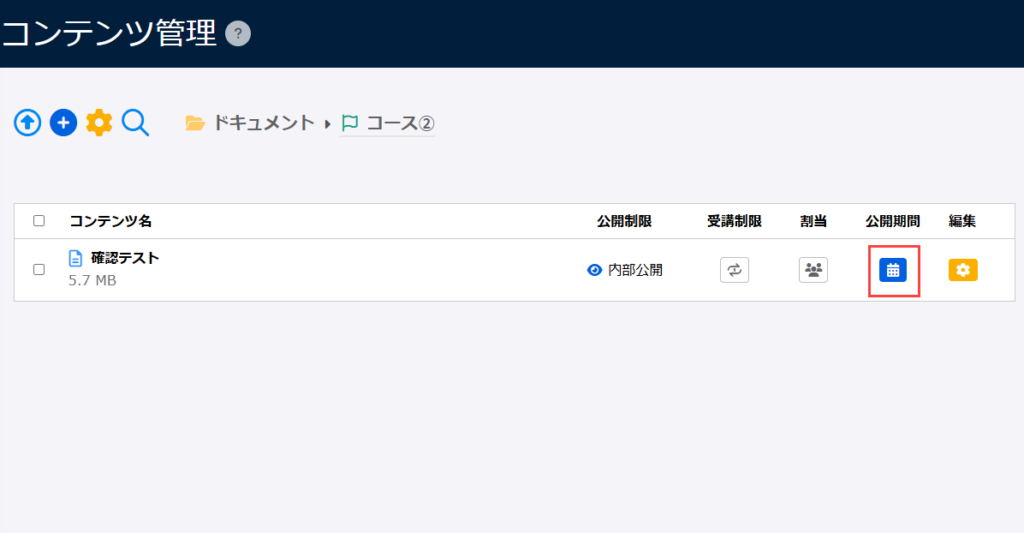The width and height of the screenshot is (1024, 533).
Task: Tick the select-all checkbox in table header
Action: (39, 221)
